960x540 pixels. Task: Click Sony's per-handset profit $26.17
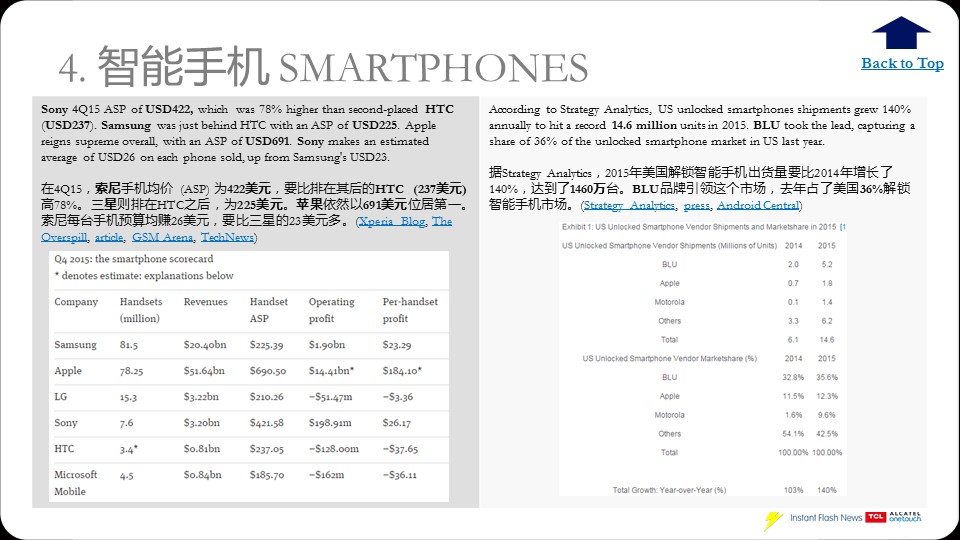pyautogui.click(x=397, y=423)
